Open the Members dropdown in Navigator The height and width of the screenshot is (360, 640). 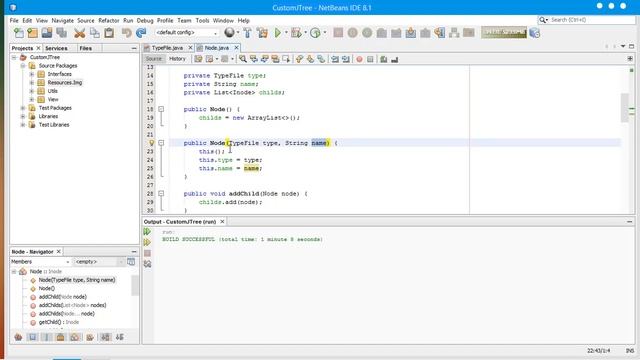[x=40, y=262]
